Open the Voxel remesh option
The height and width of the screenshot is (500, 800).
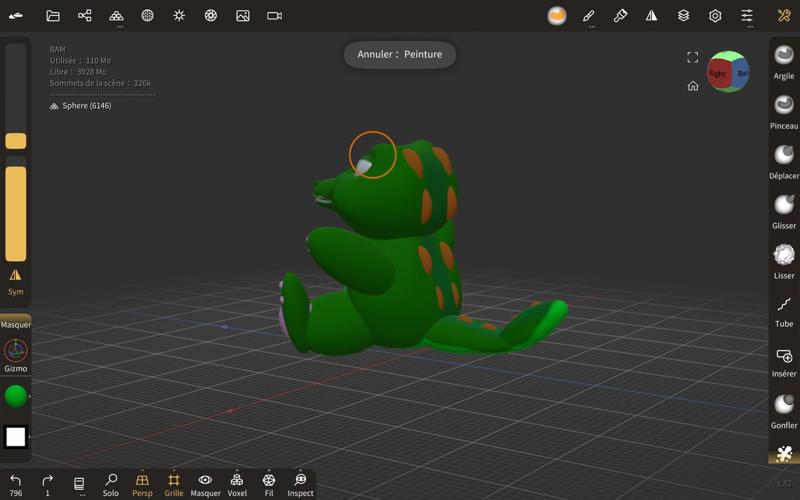237,485
